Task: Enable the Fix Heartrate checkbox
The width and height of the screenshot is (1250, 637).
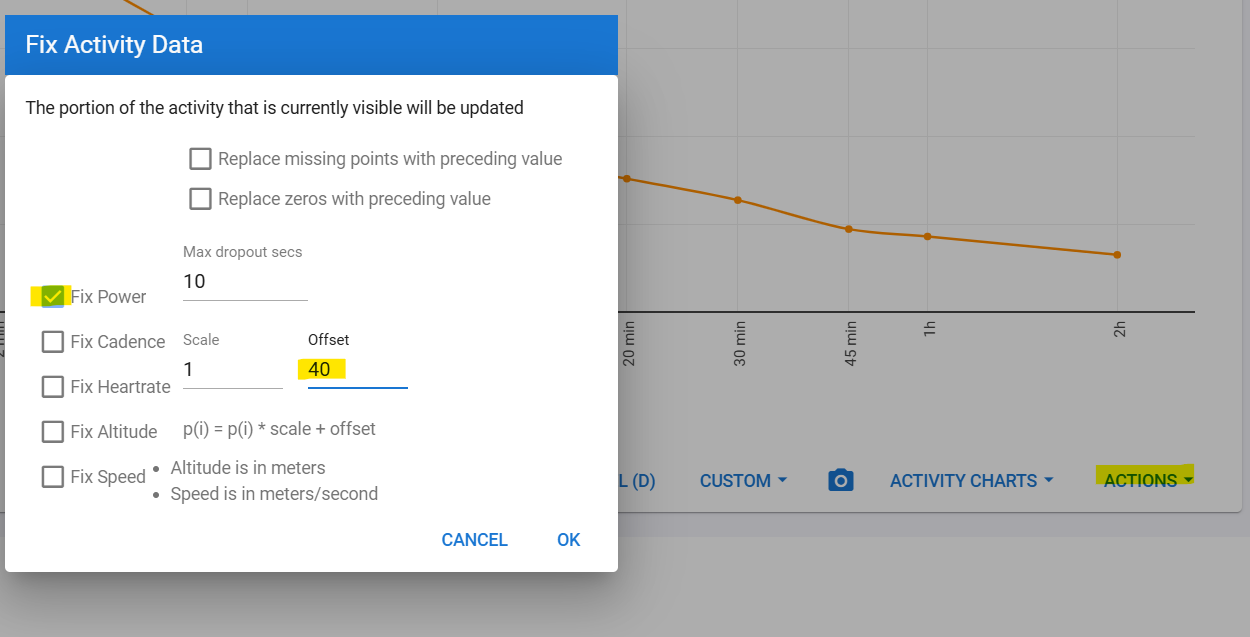Action: pos(53,386)
